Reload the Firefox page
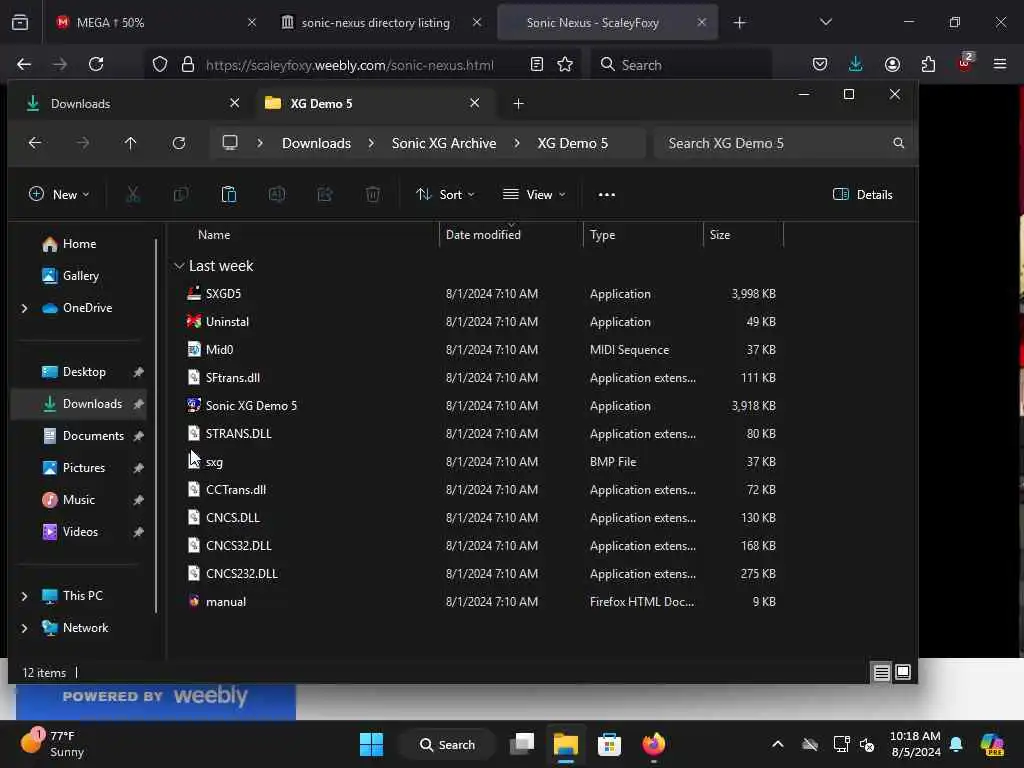 [96, 64]
